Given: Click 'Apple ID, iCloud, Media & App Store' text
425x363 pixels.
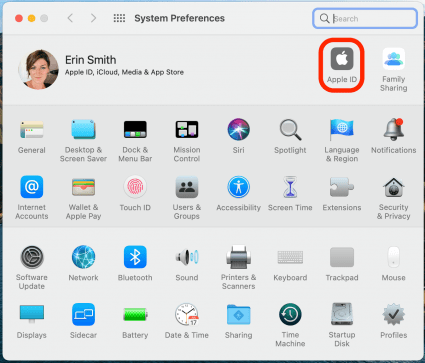Looking at the screenshot, I should (124, 72).
